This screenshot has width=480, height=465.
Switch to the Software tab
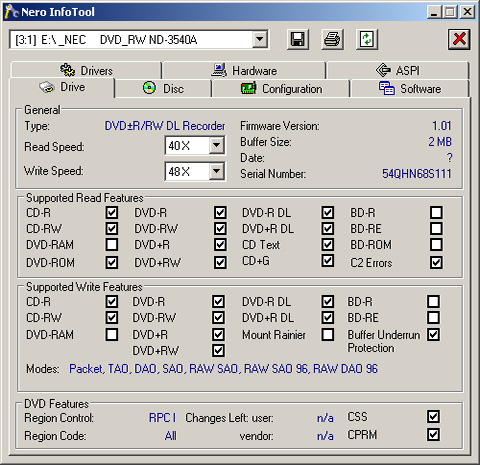point(410,89)
